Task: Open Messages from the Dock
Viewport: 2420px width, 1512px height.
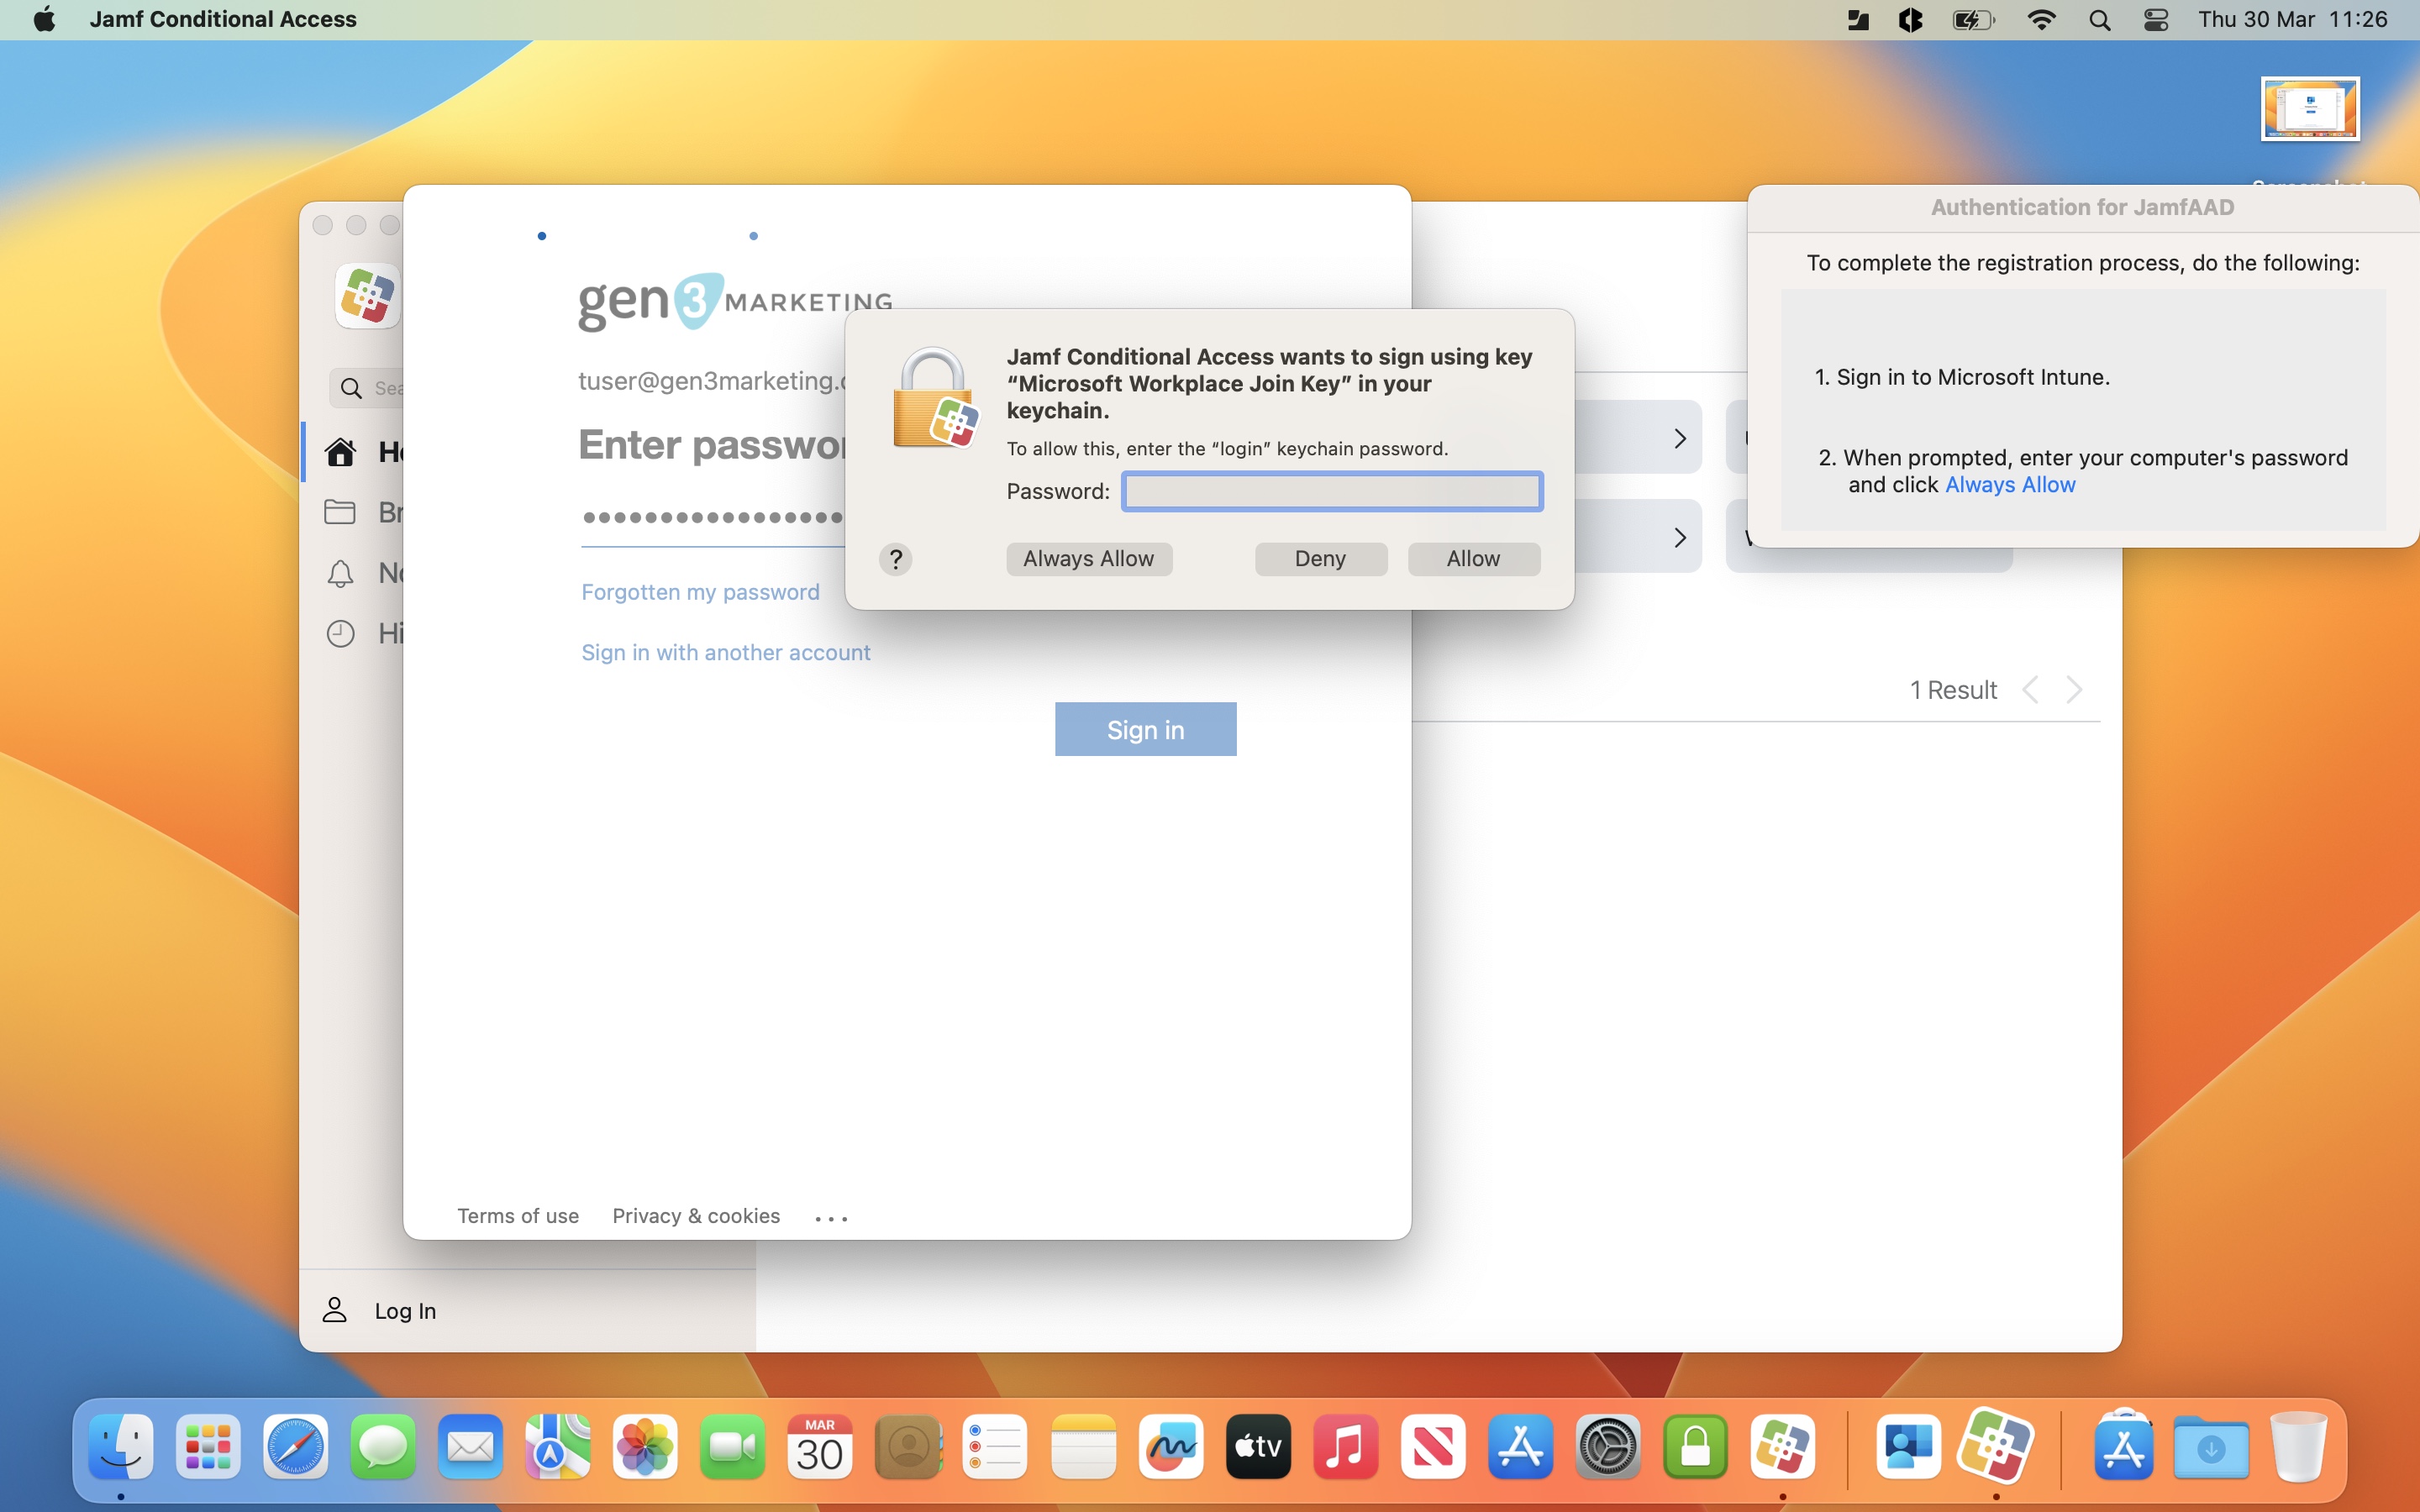Action: pyautogui.click(x=382, y=1447)
